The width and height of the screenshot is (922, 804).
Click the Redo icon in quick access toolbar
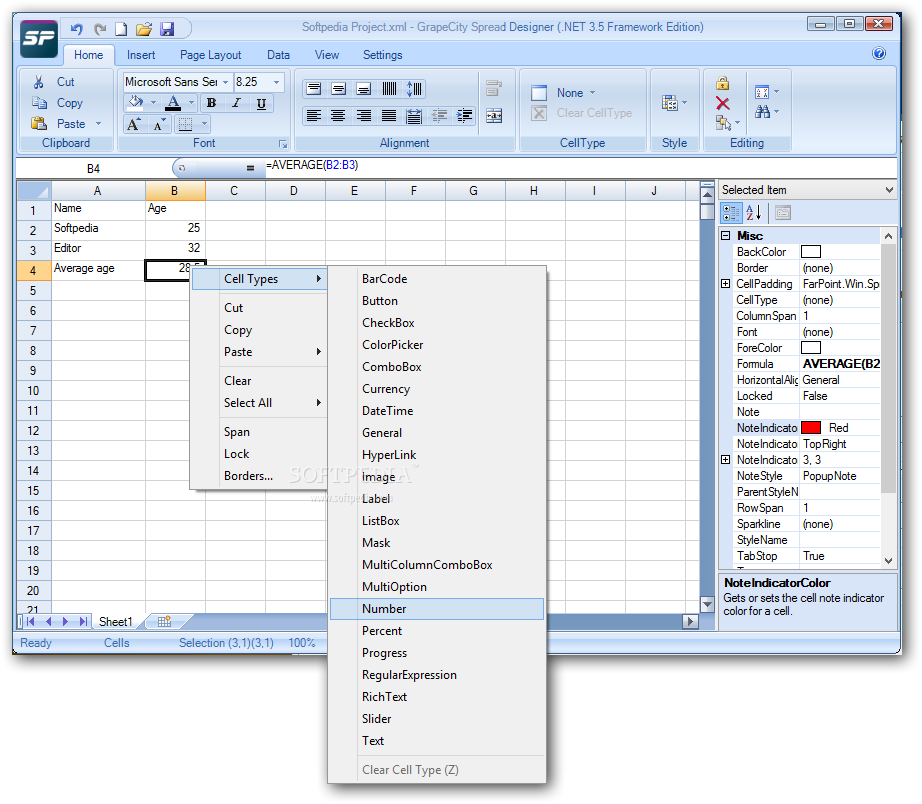pos(100,28)
